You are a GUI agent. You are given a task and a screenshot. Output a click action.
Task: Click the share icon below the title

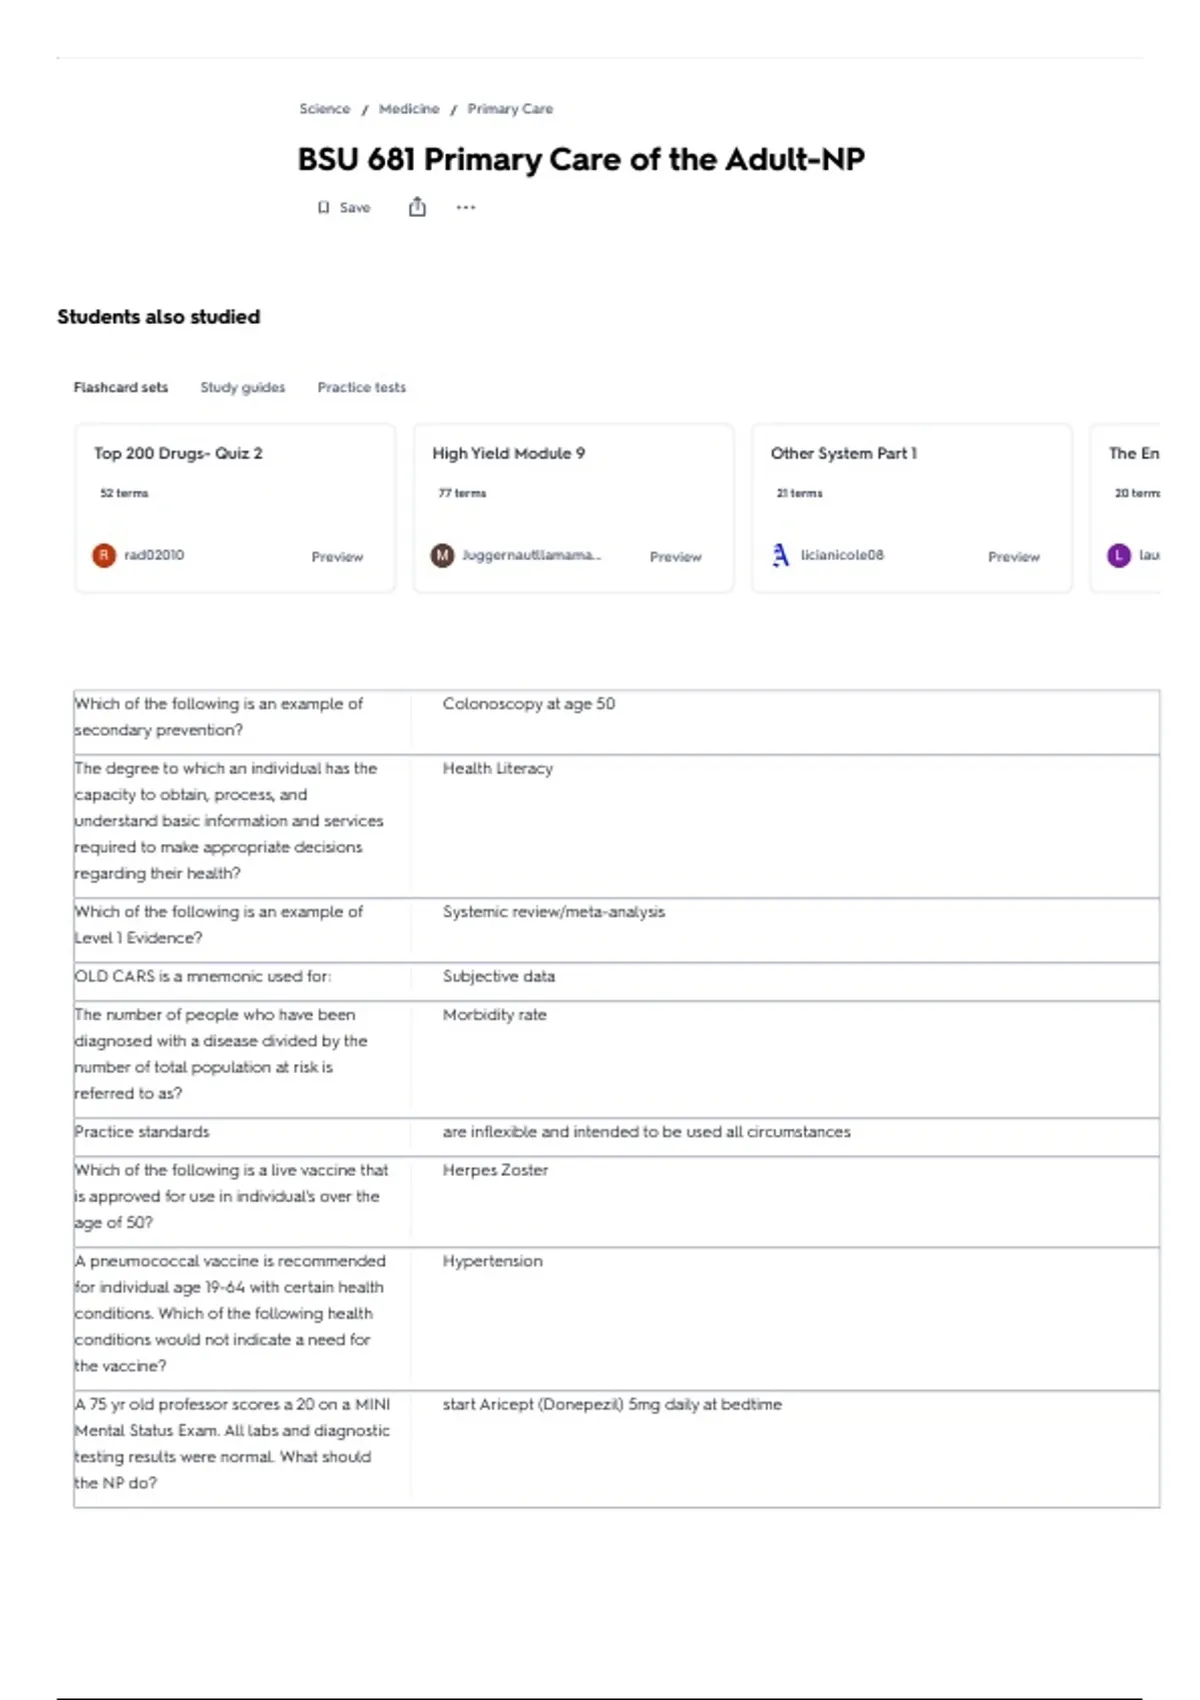[417, 207]
